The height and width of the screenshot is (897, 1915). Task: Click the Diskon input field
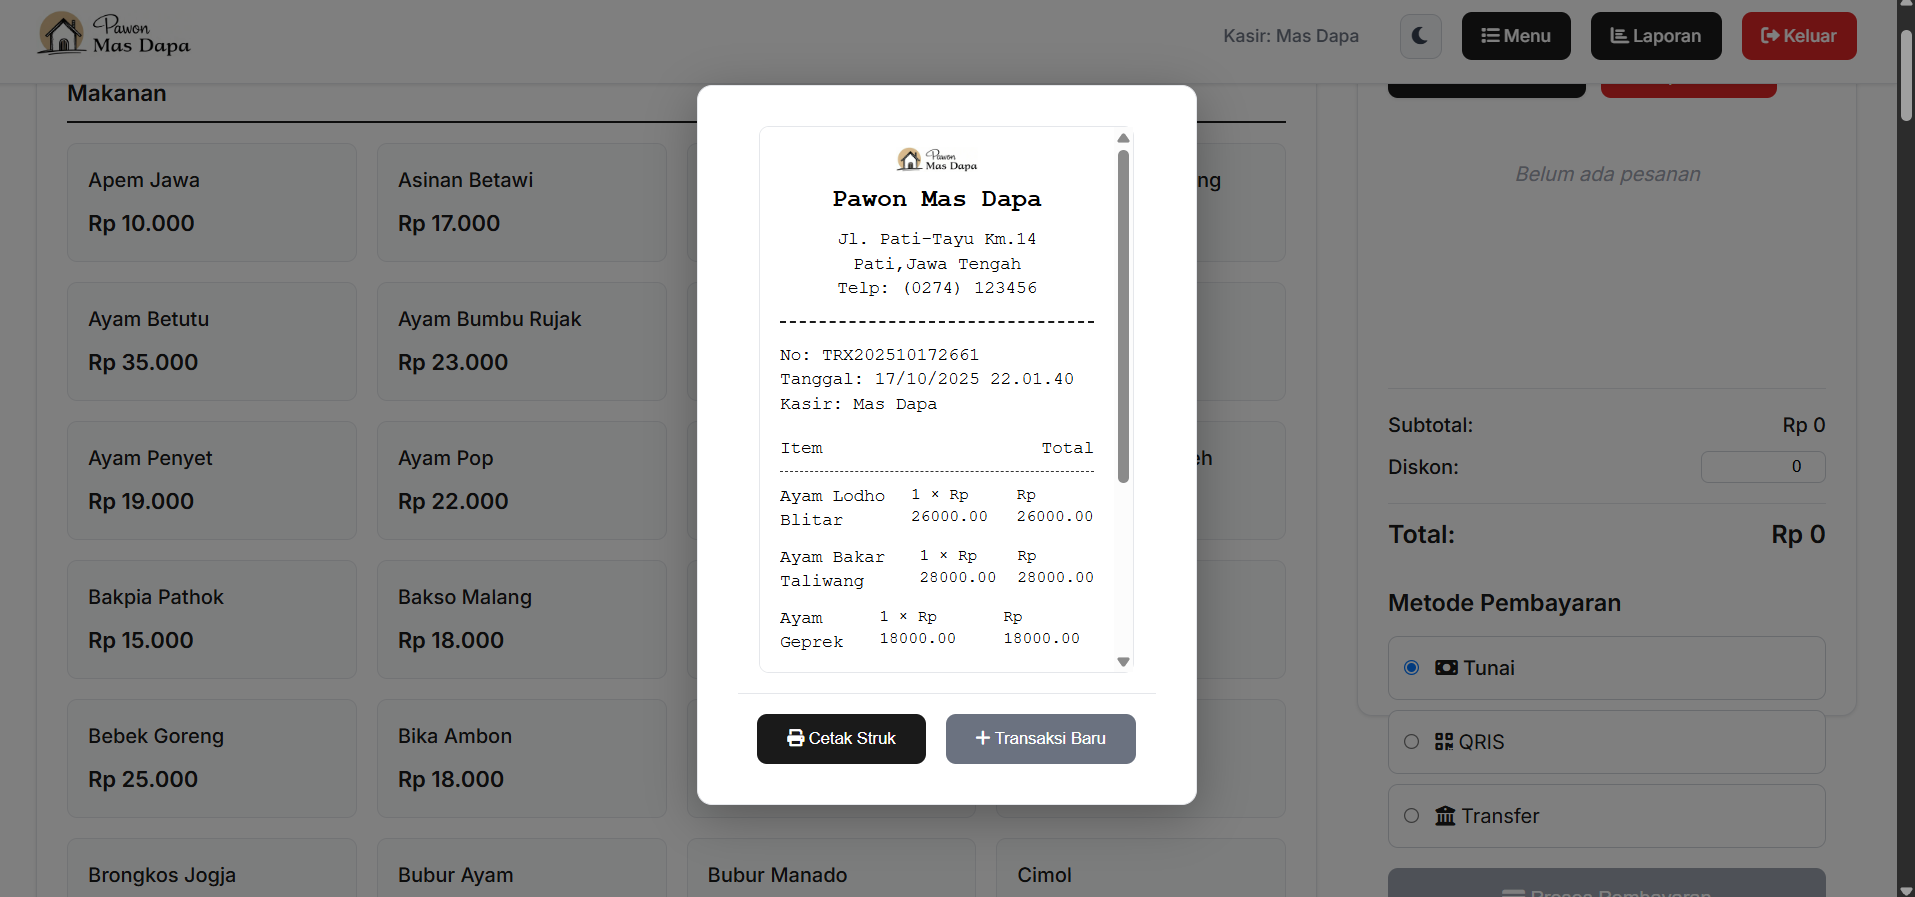pyautogui.click(x=1762, y=467)
